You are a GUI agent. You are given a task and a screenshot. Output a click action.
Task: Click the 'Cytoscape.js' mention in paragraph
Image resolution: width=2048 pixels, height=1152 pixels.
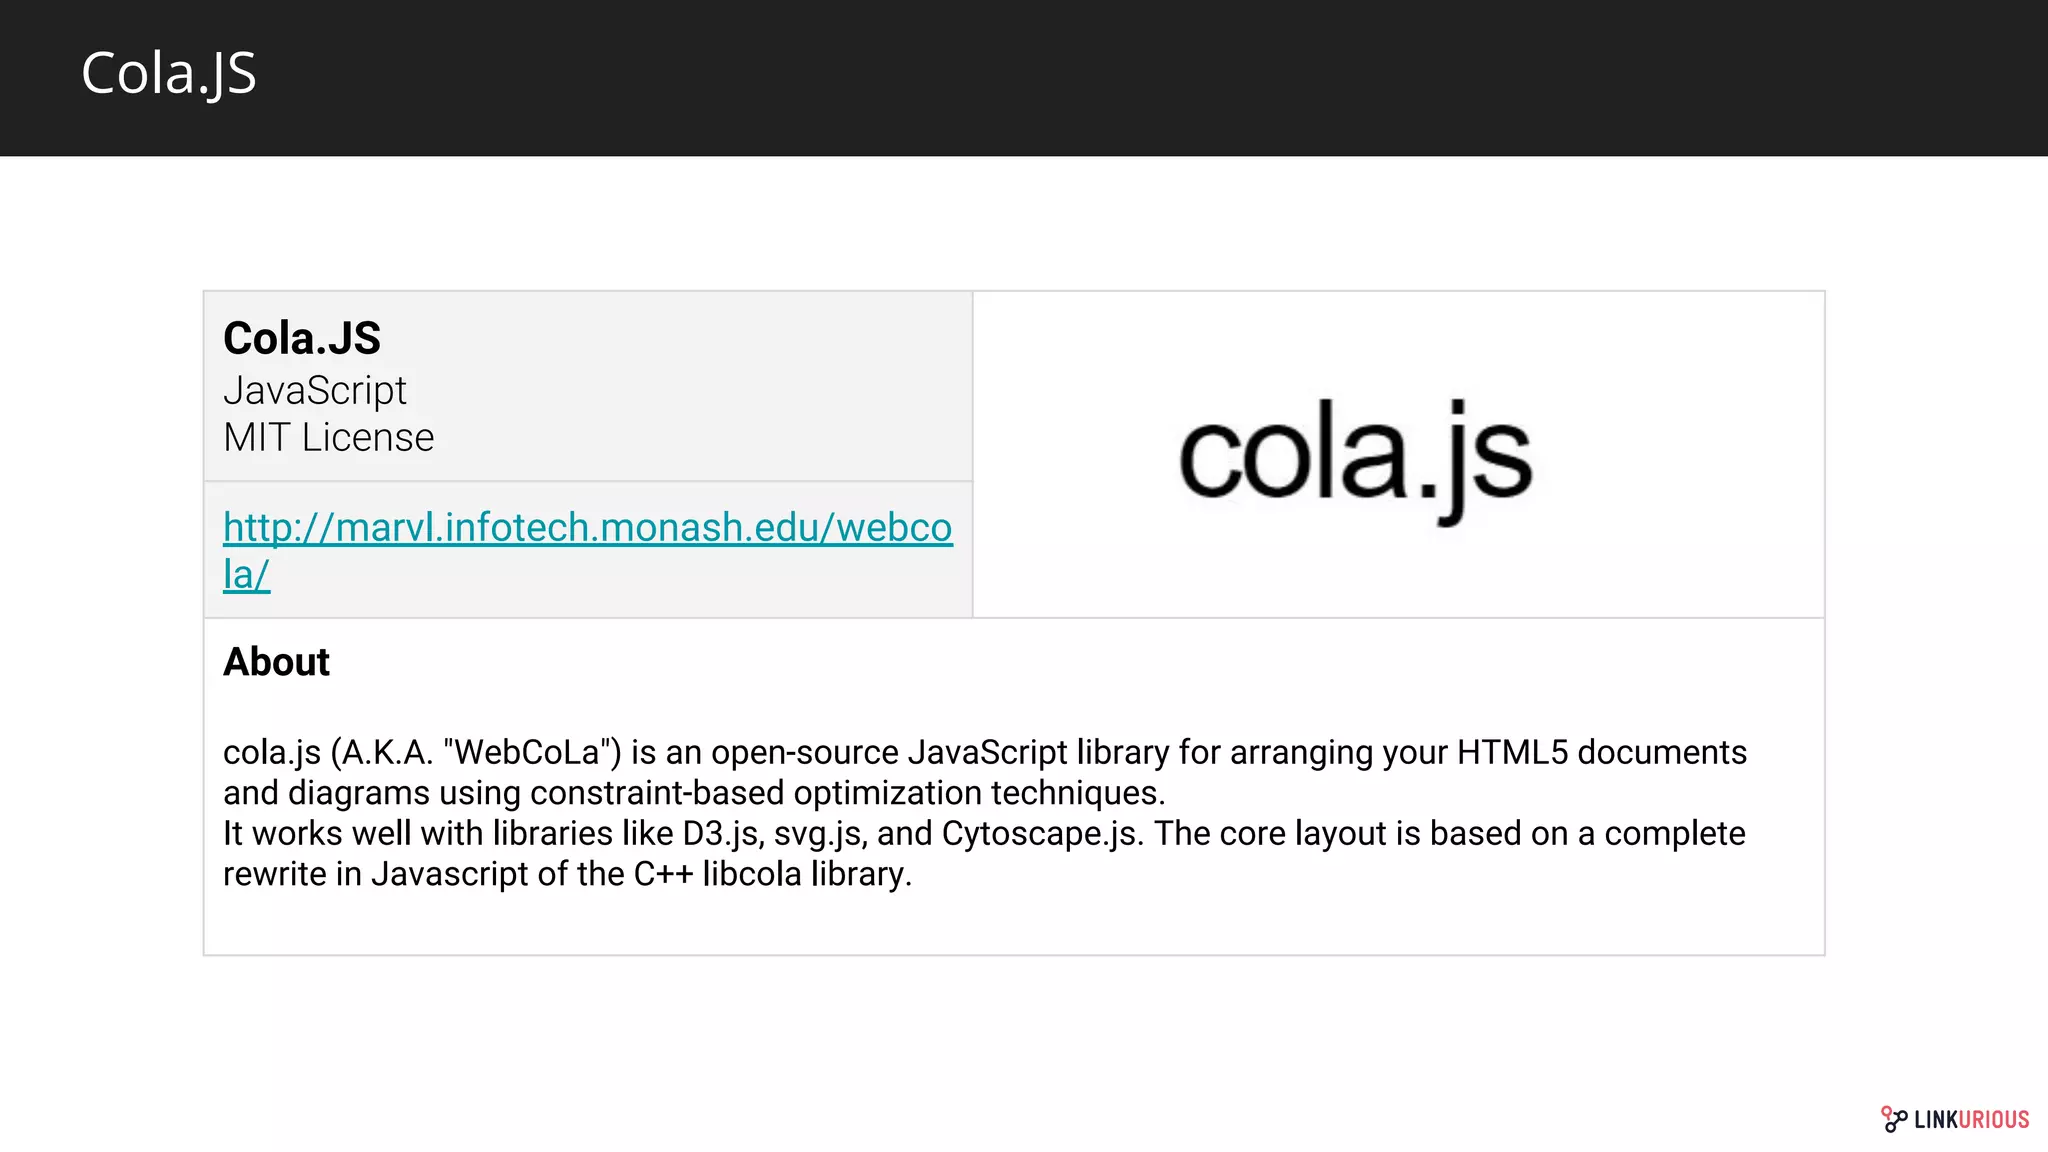tap(1041, 834)
